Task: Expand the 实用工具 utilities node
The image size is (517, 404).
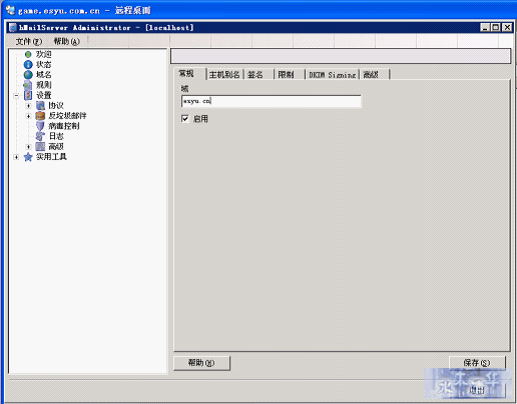Action: [x=16, y=157]
